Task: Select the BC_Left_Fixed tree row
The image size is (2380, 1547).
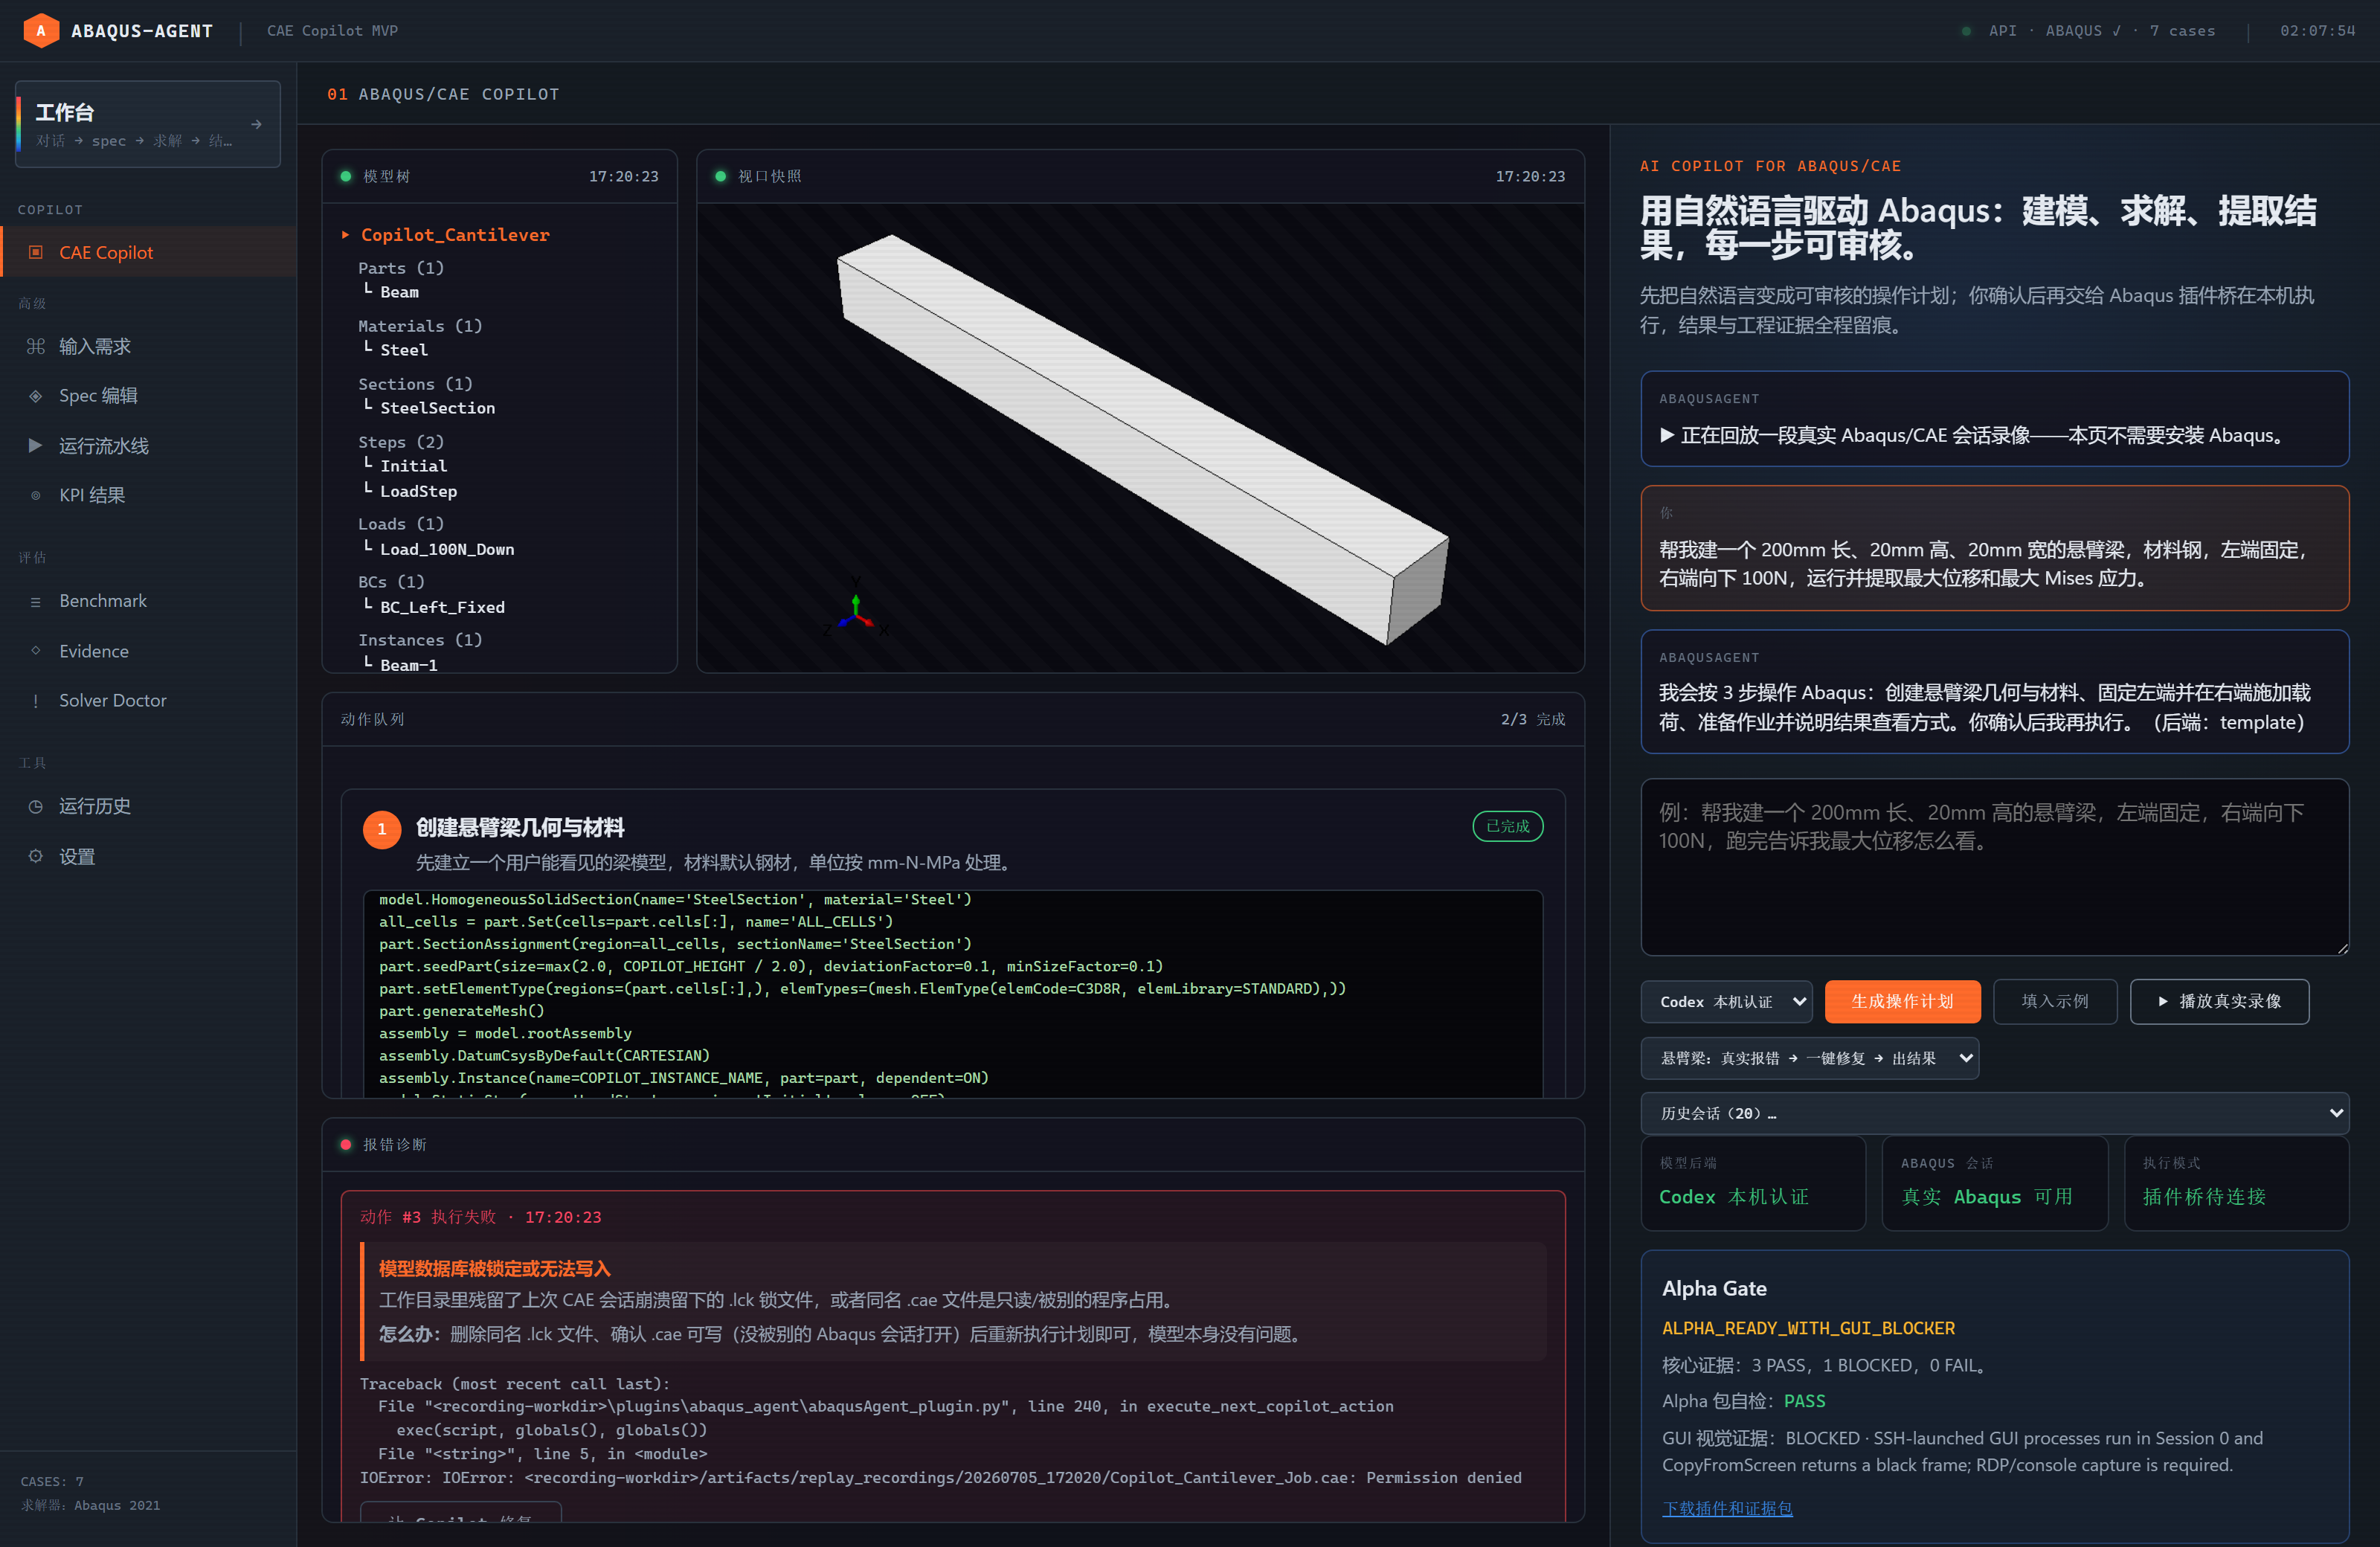Action: 442,607
